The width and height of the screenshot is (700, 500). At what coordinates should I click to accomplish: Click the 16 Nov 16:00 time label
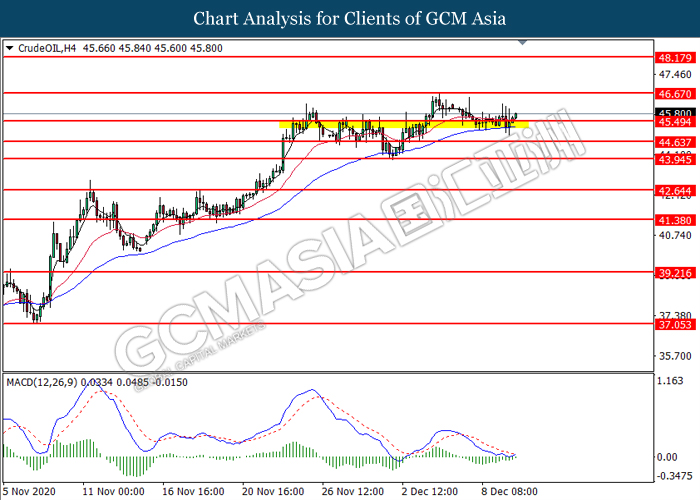(x=193, y=492)
